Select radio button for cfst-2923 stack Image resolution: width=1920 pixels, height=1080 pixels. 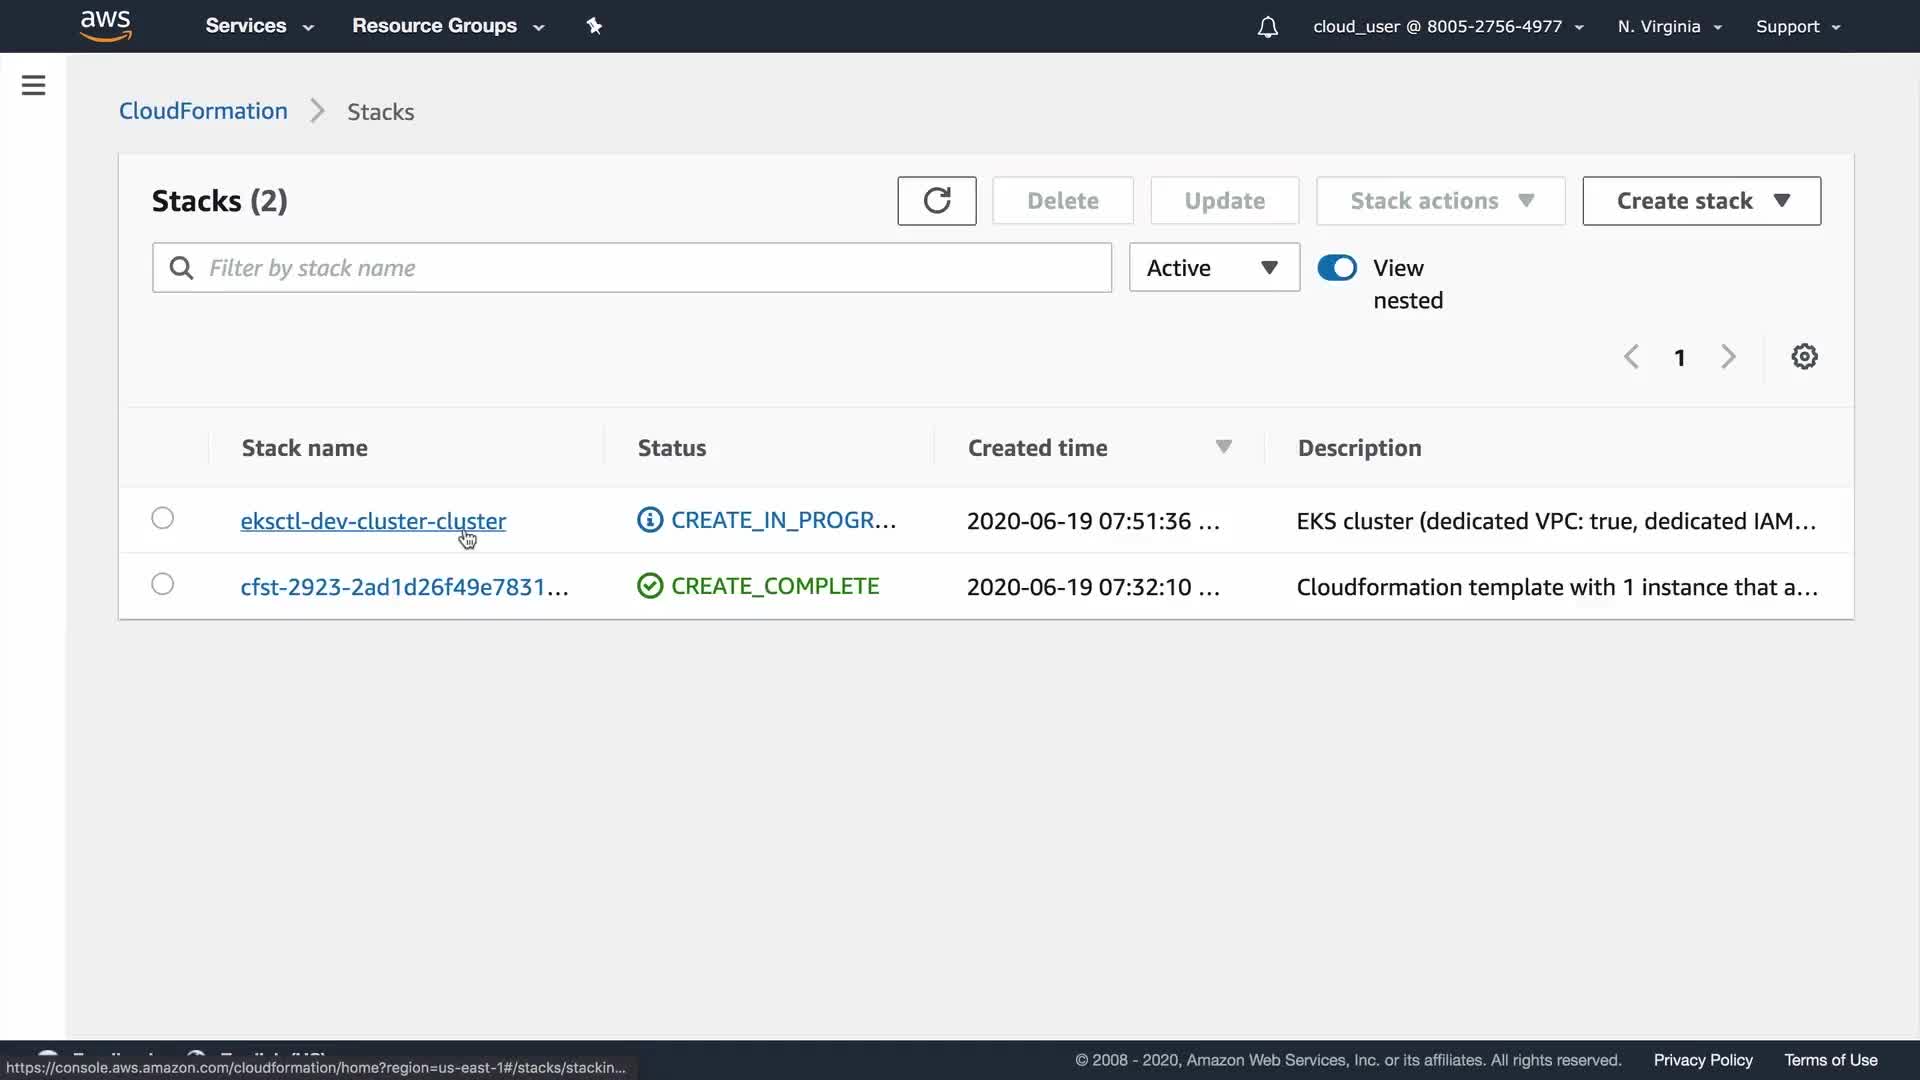[162, 584]
